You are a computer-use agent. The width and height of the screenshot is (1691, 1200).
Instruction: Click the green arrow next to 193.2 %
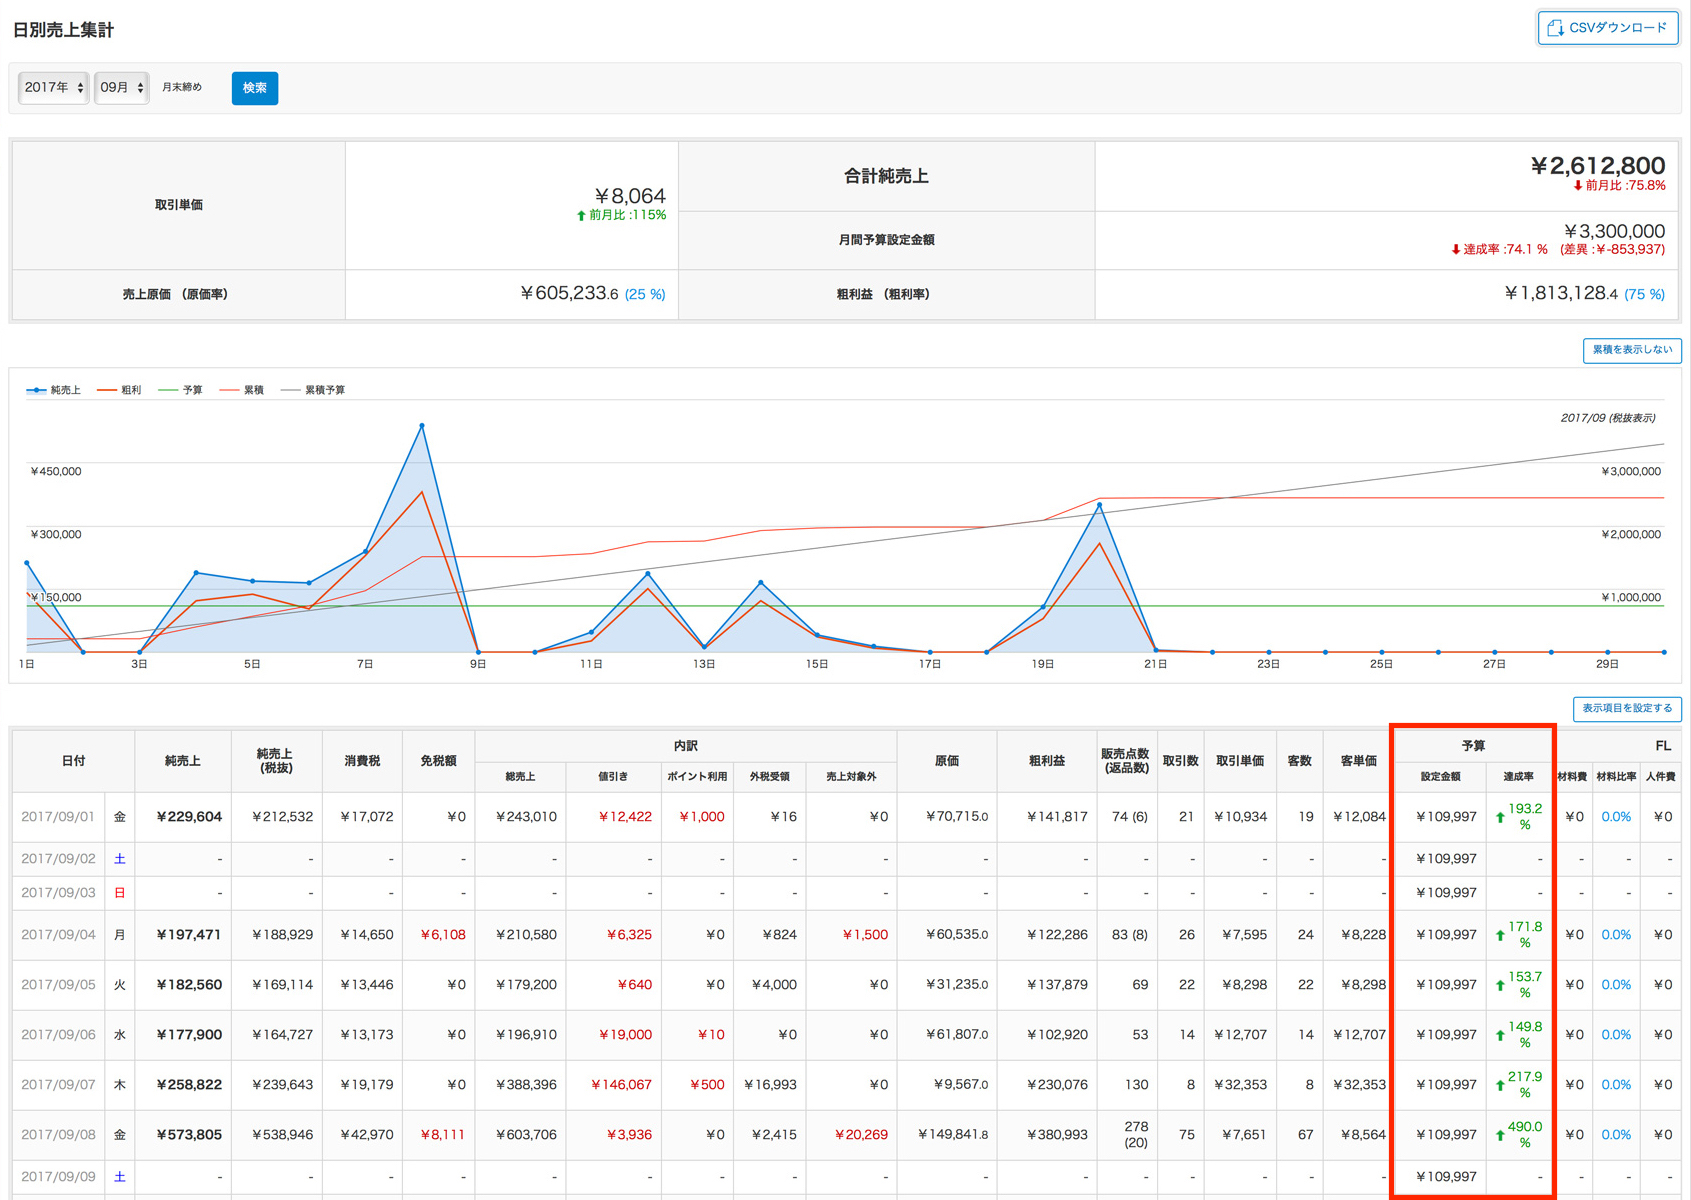pyautogui.click(x=1500, y=817)
